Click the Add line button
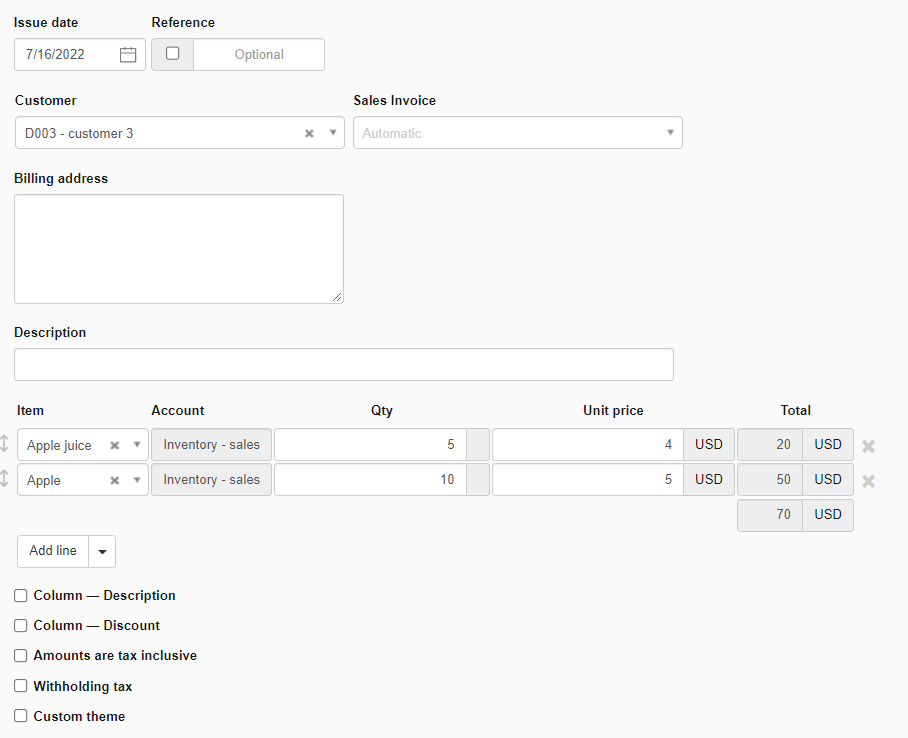This screenshot has width=908, height=738. pos(53,551)
